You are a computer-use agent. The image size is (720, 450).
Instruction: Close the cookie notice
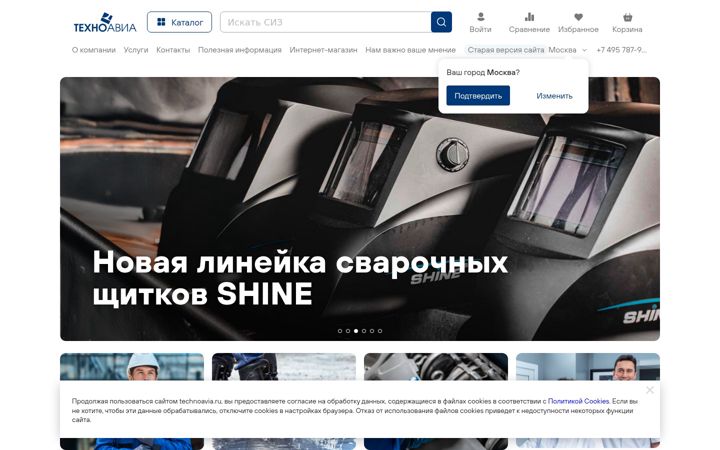(x=650, y=390)
